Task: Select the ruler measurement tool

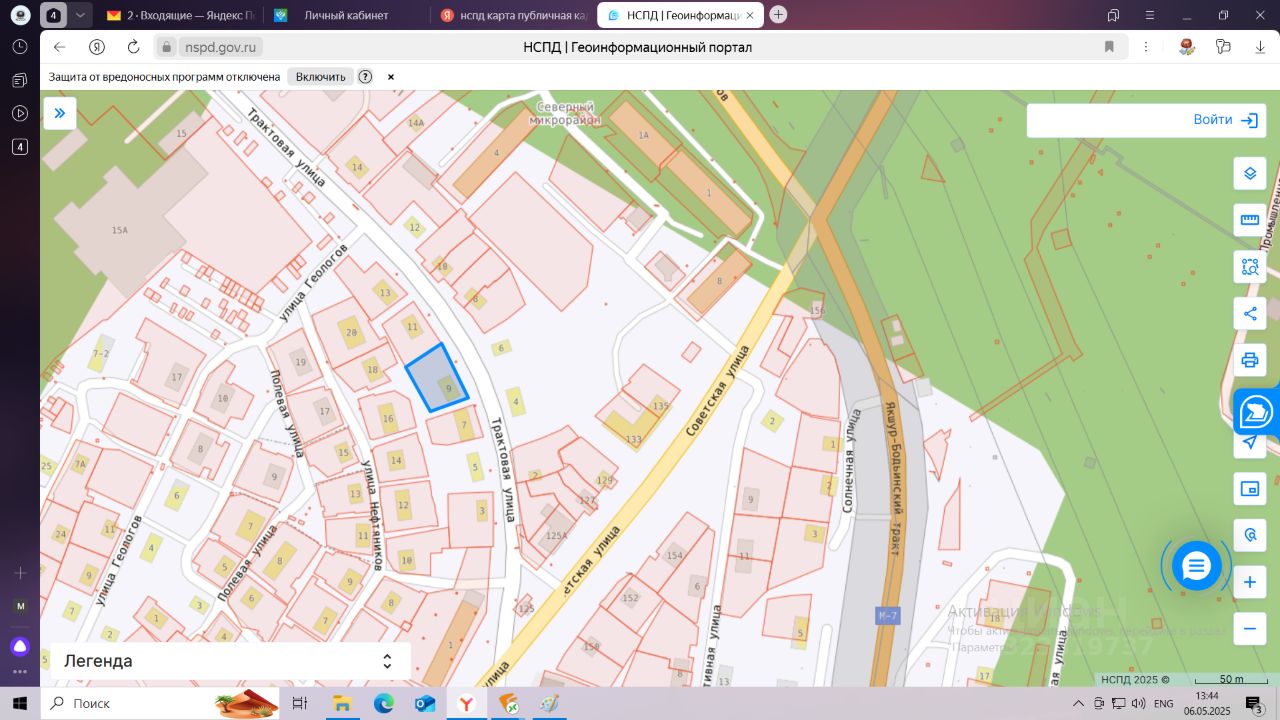Action: pyautogui.click(x=1249, y=220)
